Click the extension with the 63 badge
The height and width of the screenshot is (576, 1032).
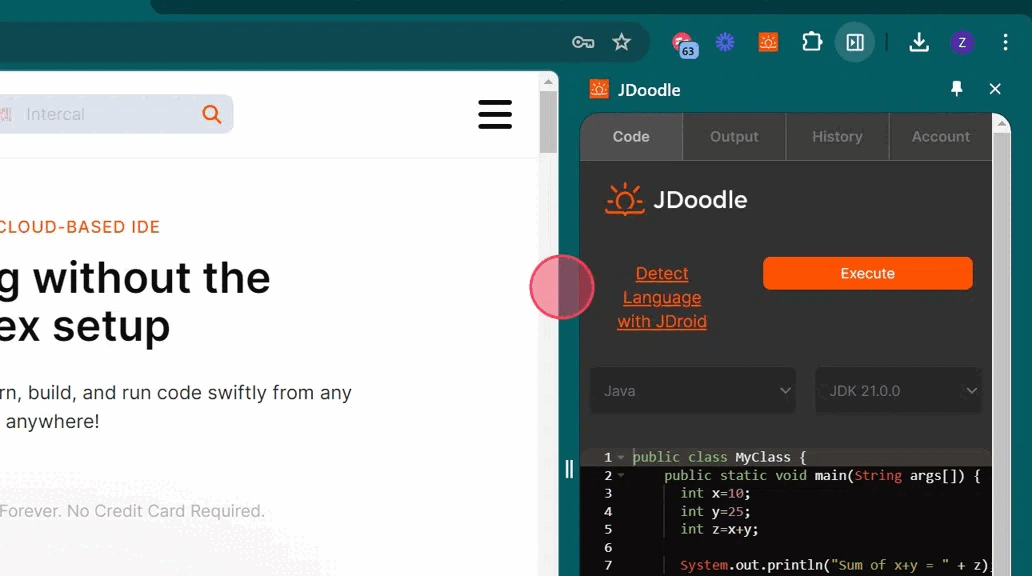683,43
